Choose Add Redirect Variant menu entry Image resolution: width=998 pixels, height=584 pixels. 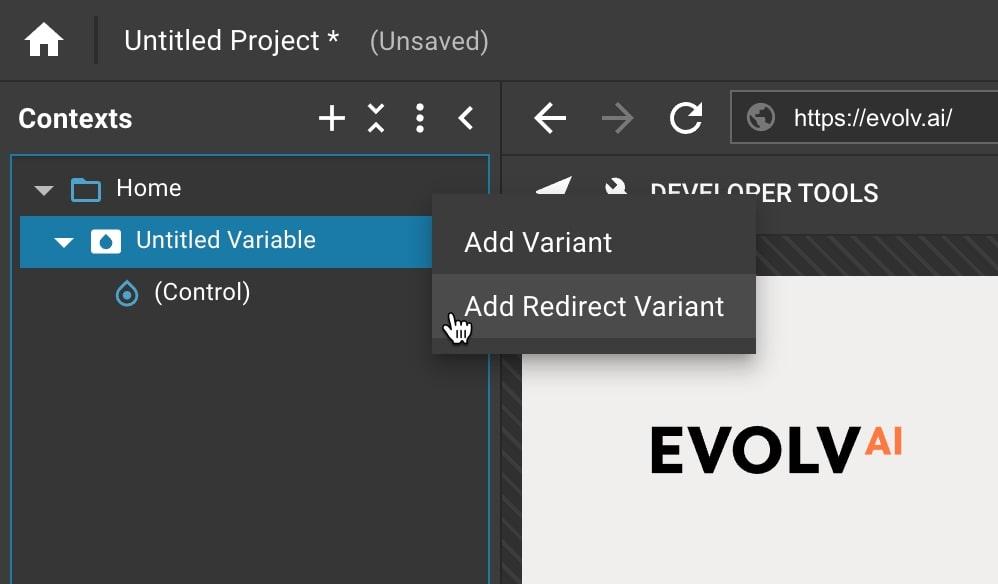coord(594,307)
